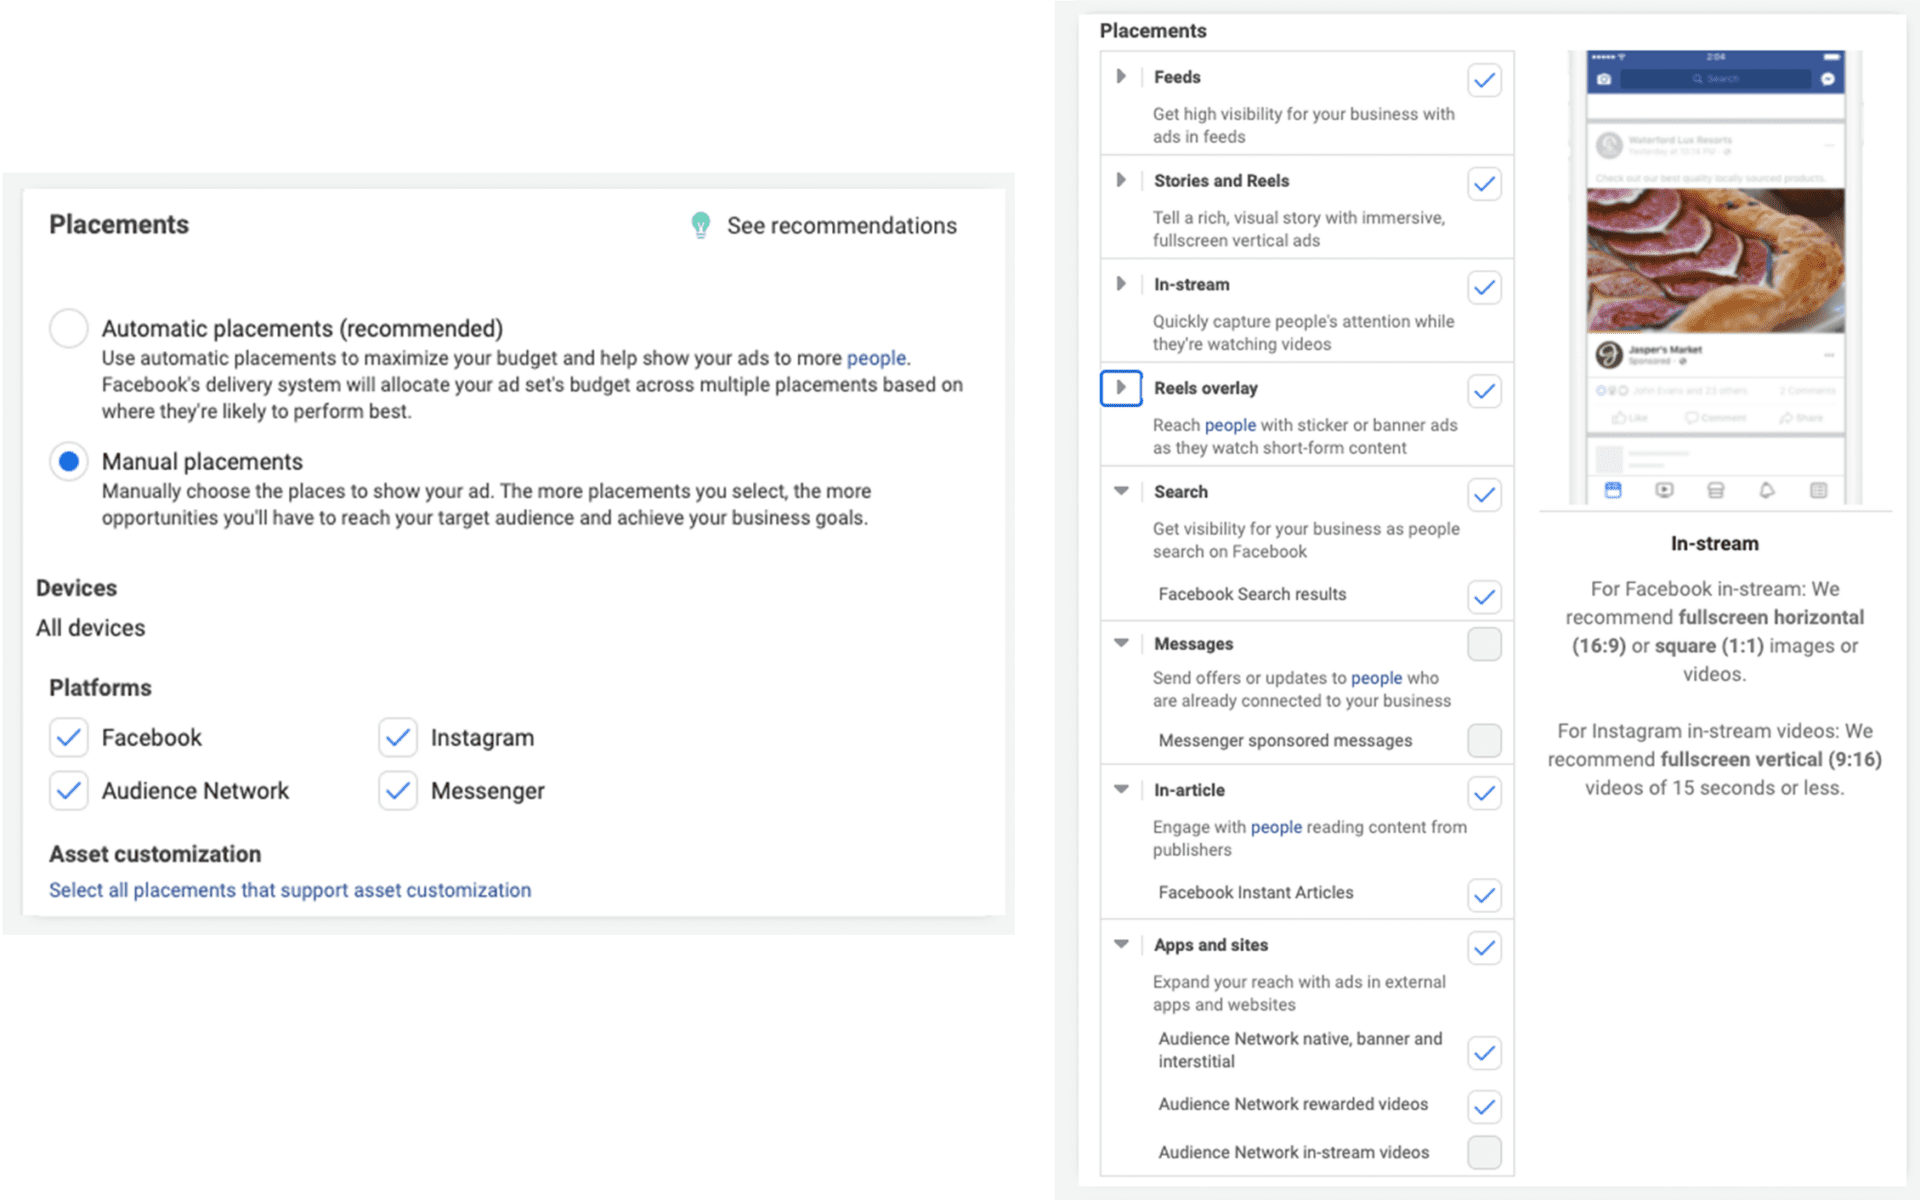The height and width of the screenshot is (1200, 1920).
Task: Click the select all placements asset customization link
Action: pyautogui.click(x=290, y=890)
